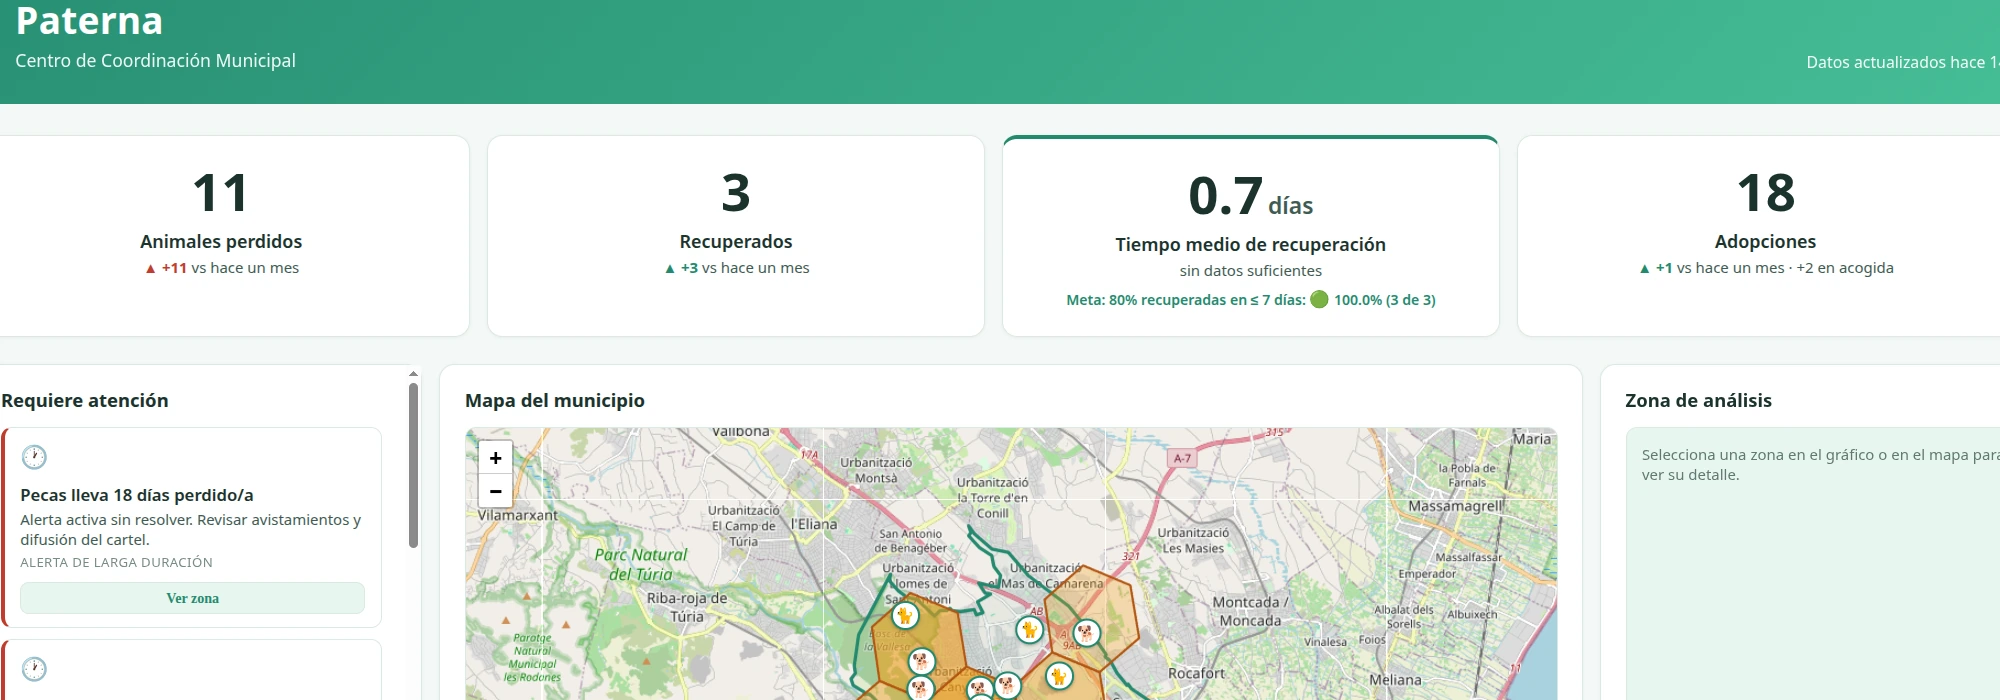Click the green goal-status circle indicator
This screenshot has height=700, width=2000.
[1319, 299]
